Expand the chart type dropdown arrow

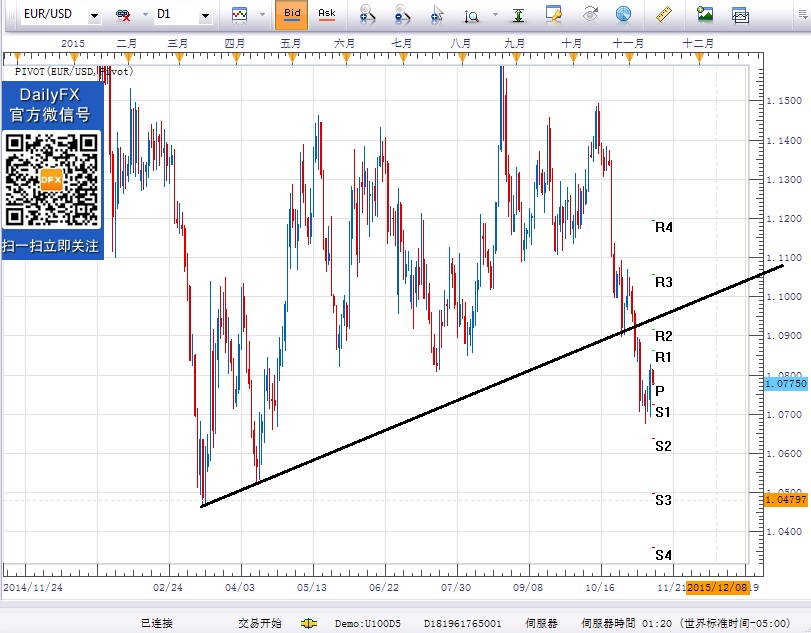[262, 15]
